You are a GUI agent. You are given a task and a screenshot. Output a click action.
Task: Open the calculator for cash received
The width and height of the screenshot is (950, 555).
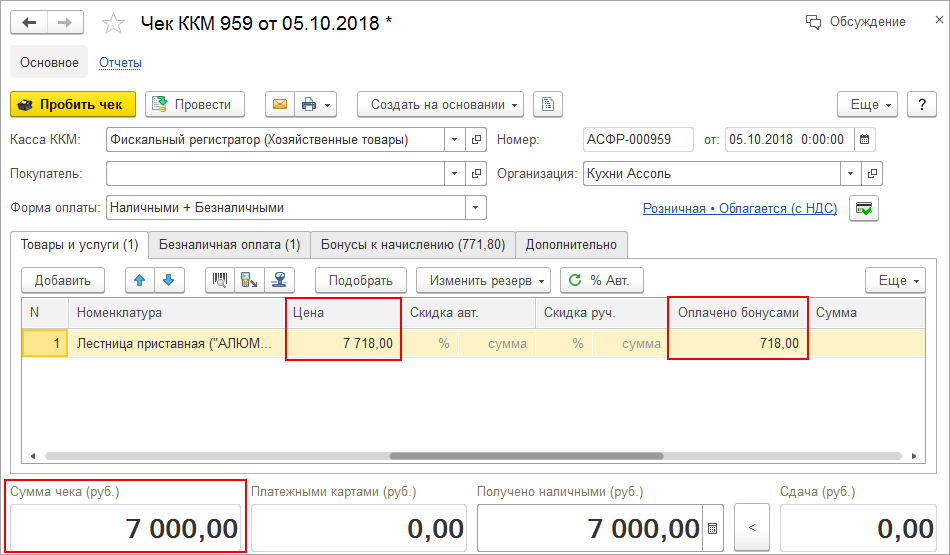point(713,528)
